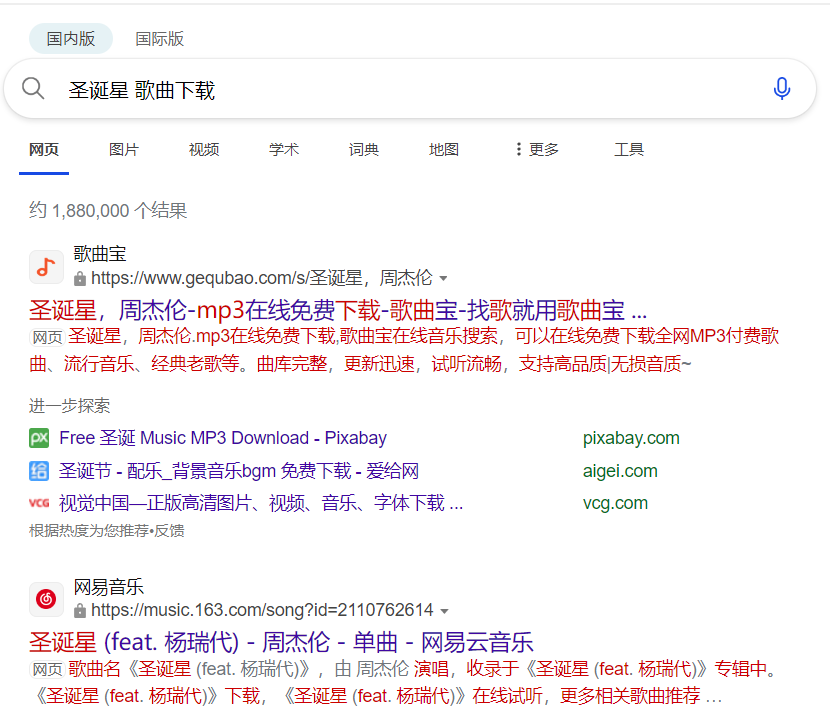Open the 工具 search tools
The width and height of the screenshot is (830, 717).
[629, 150]
